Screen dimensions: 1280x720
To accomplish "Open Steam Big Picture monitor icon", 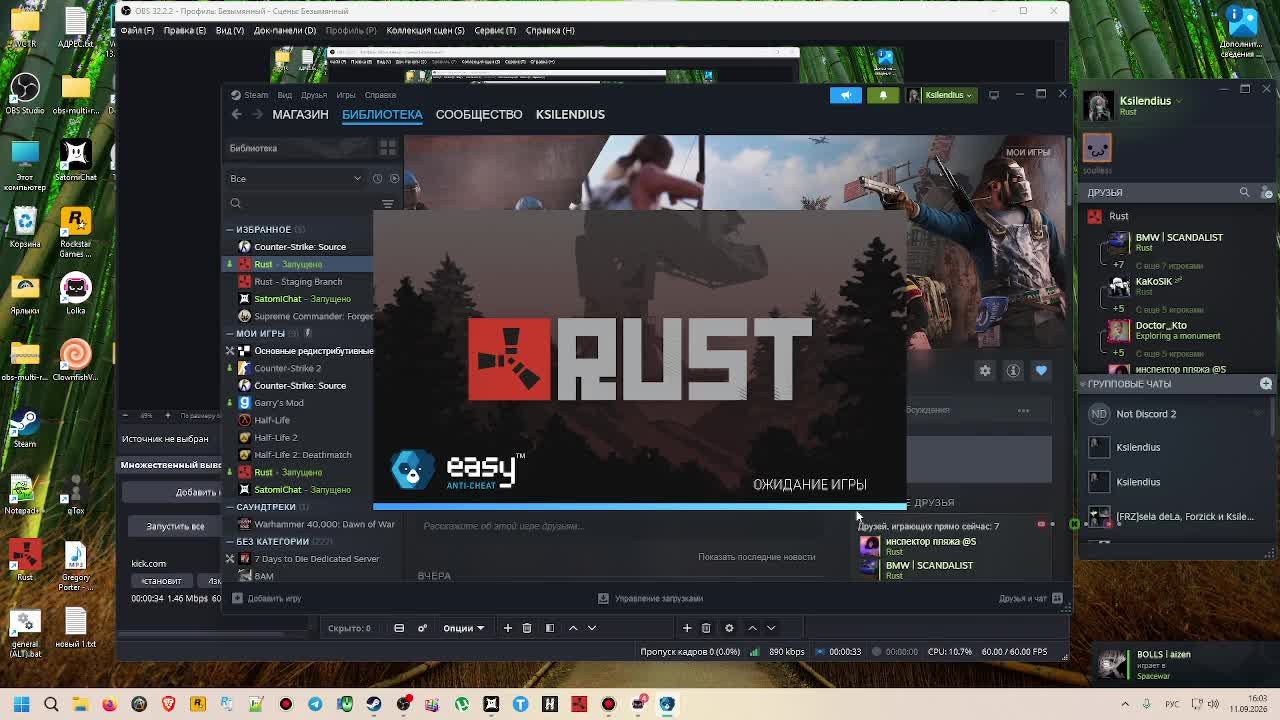I will (x=994, y=95).
